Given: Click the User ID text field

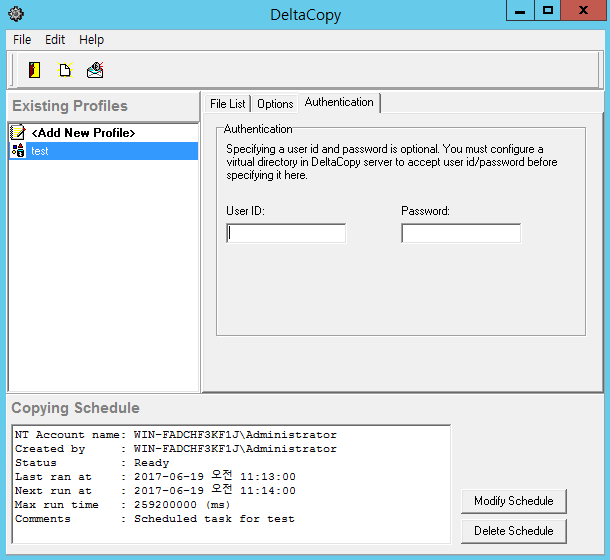Looking at the screenshot, I should [286, 233].
